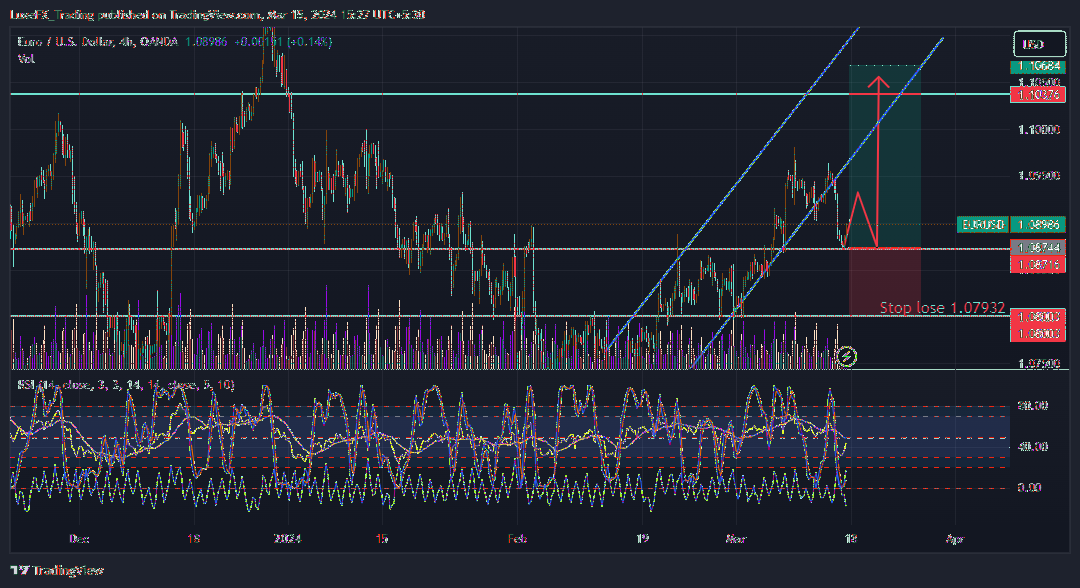Viewport: 1080px width, 588px height.
Task: Click the 1.07500 price axis value
Action: coord(1039,364)
